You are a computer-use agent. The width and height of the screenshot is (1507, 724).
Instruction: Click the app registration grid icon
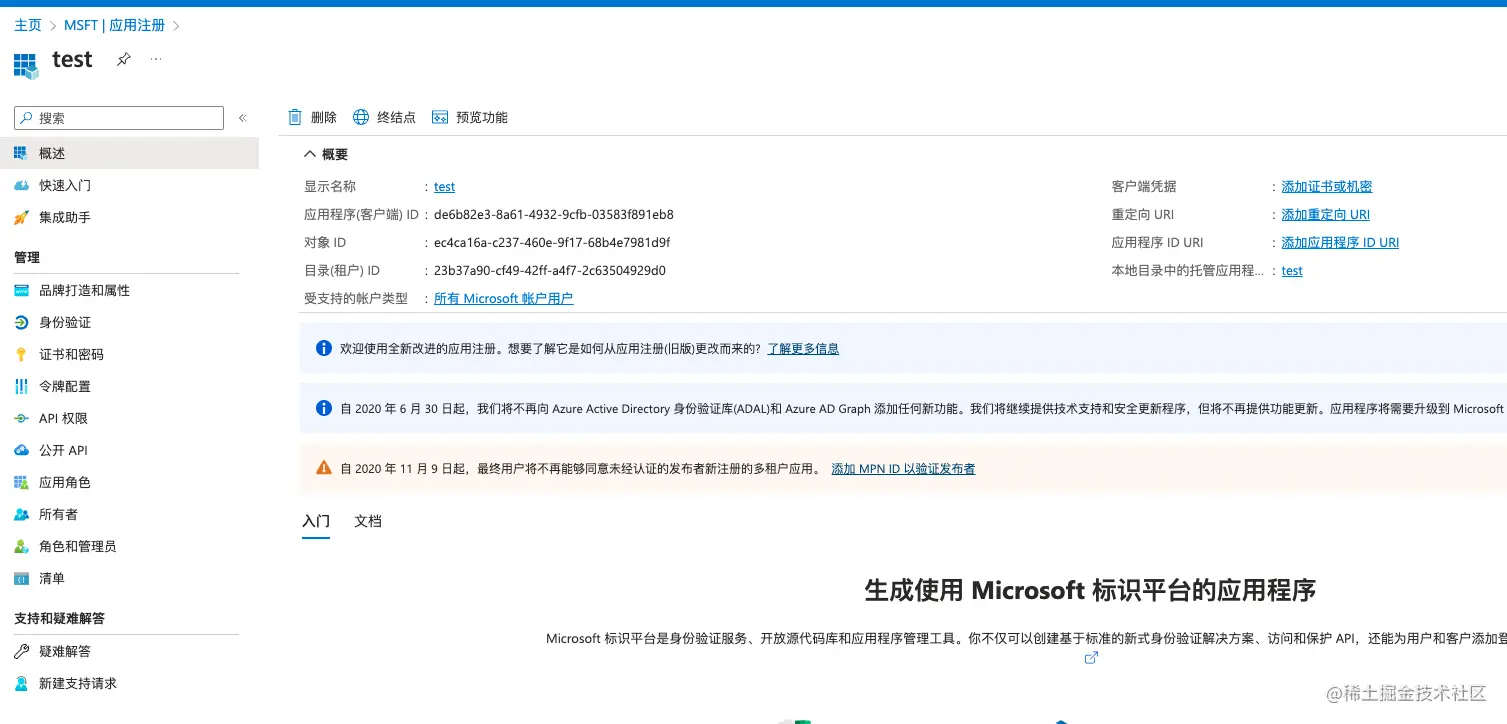(26, 66)
